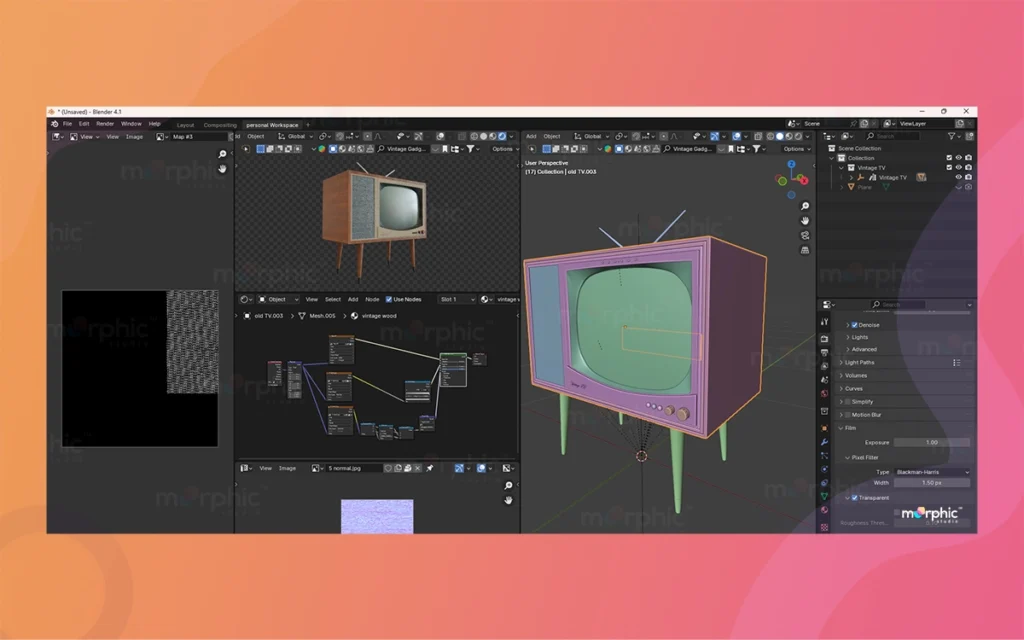Viewport: 1024px width, 640px height.
Task: Collapse the Film panel
Action: tap(850, 428)
